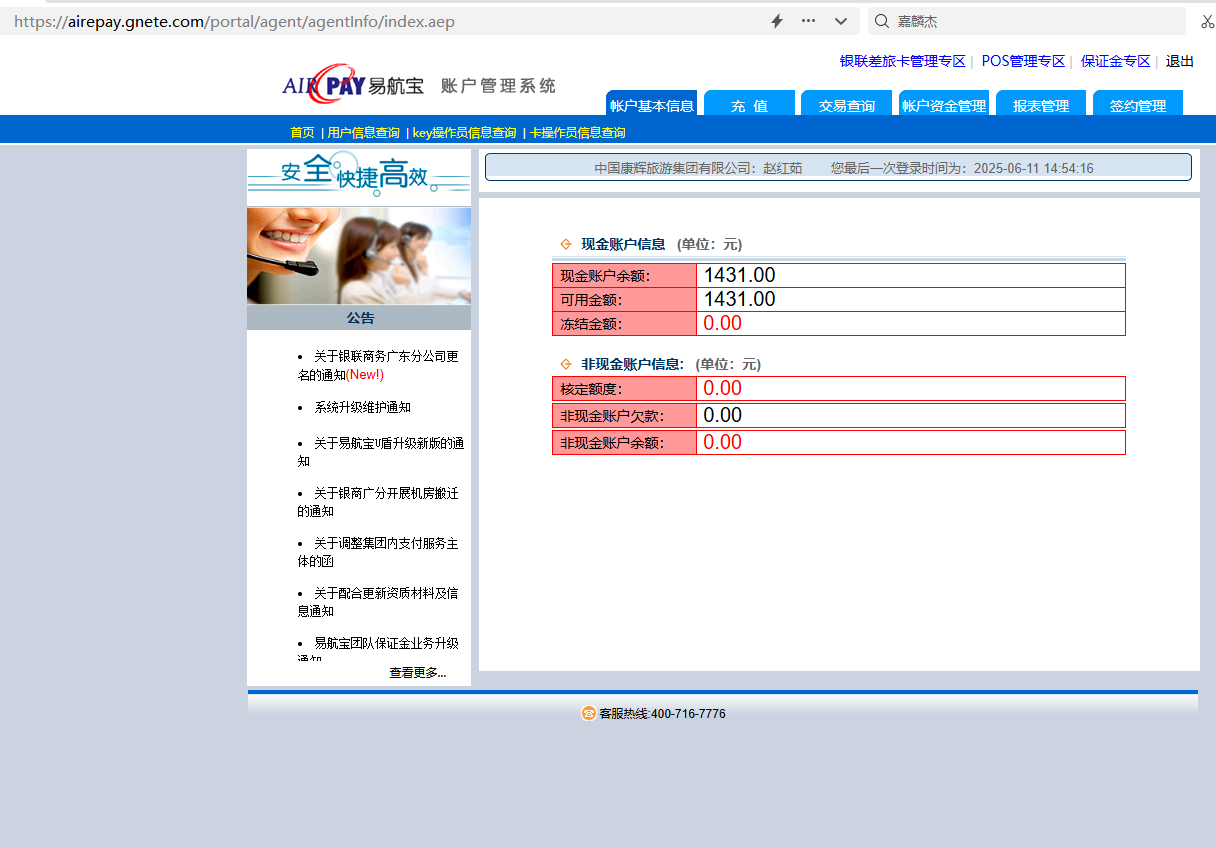Click the search magnifier icon

(x=882, y=21)
